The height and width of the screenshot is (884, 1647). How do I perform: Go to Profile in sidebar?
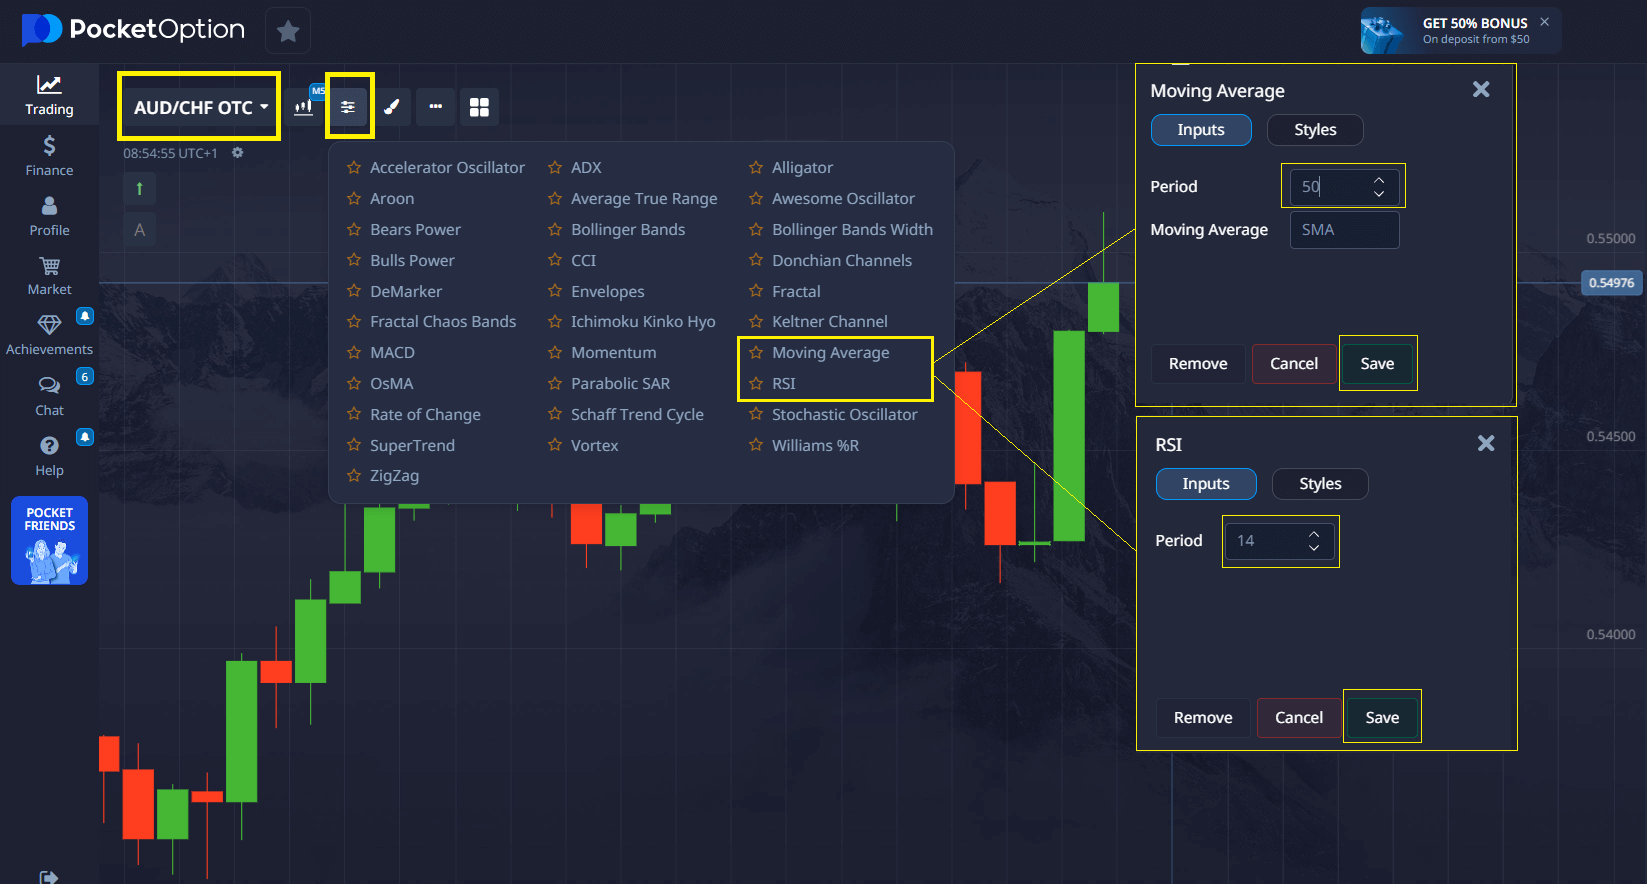pyautogui.click(x=49, y=216)
